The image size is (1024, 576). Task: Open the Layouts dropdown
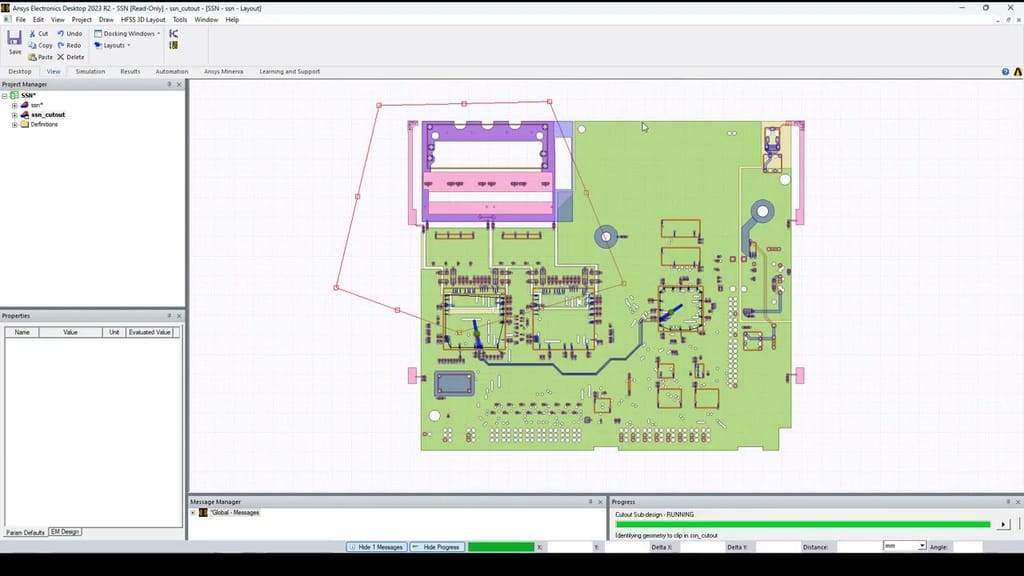click(113, 45)
